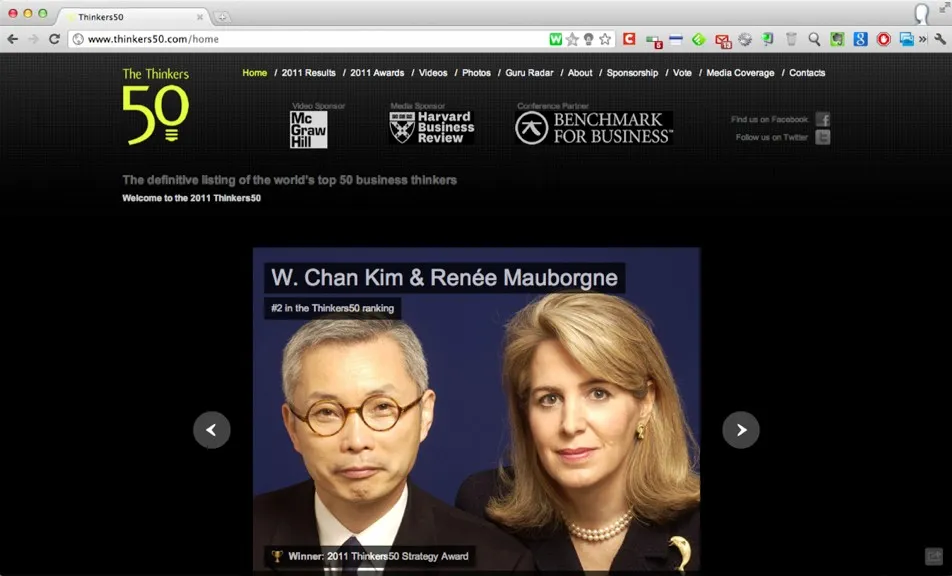Screen dimensions: 952x576
Task: Click the gear extension icon in toolbar
Action: point(745,39)
